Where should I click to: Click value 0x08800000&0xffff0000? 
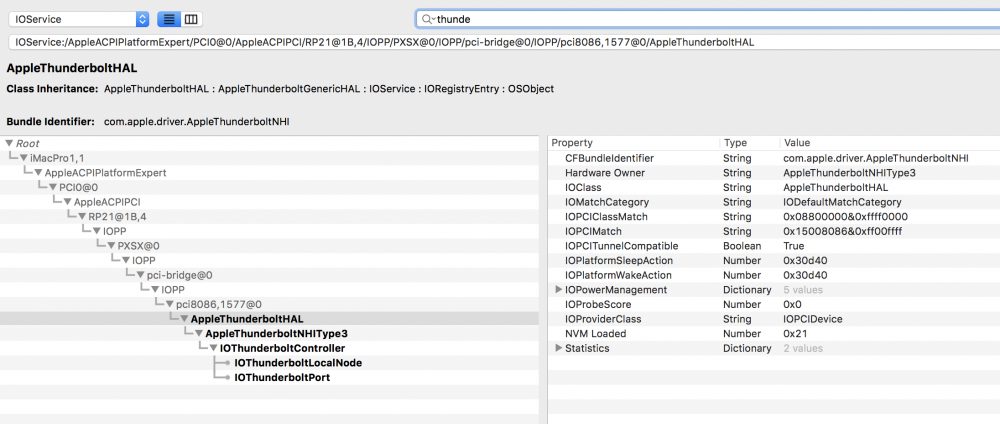pyautogui.click(x=846, y=217)
